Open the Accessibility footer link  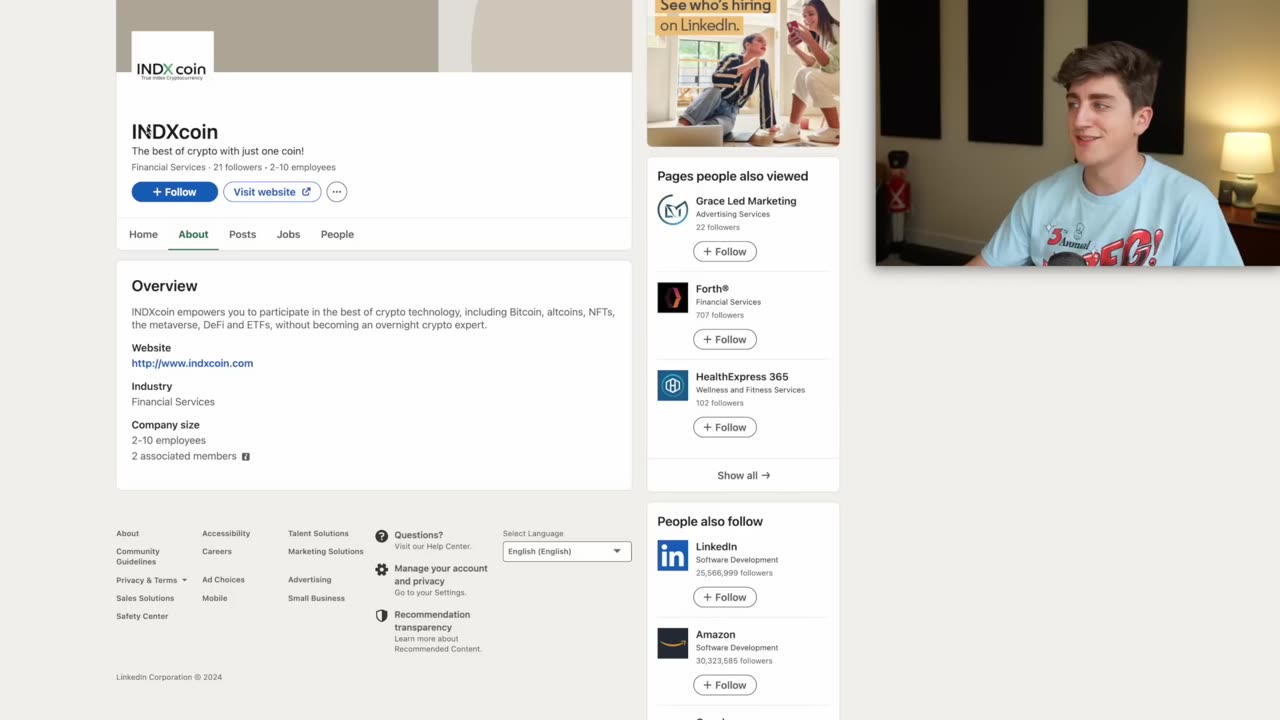226,534
